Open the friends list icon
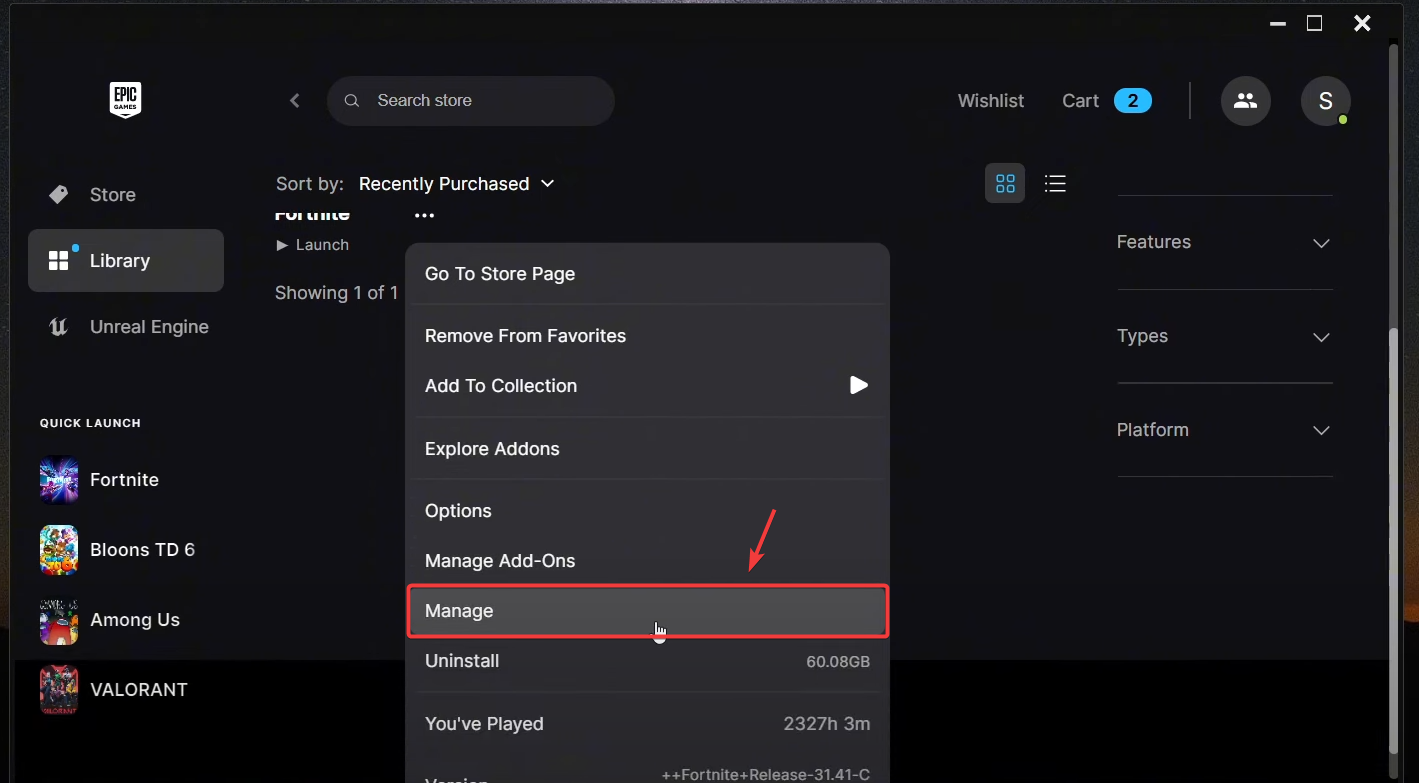Screen dimensions: 1419x783 pos(1245,101)
